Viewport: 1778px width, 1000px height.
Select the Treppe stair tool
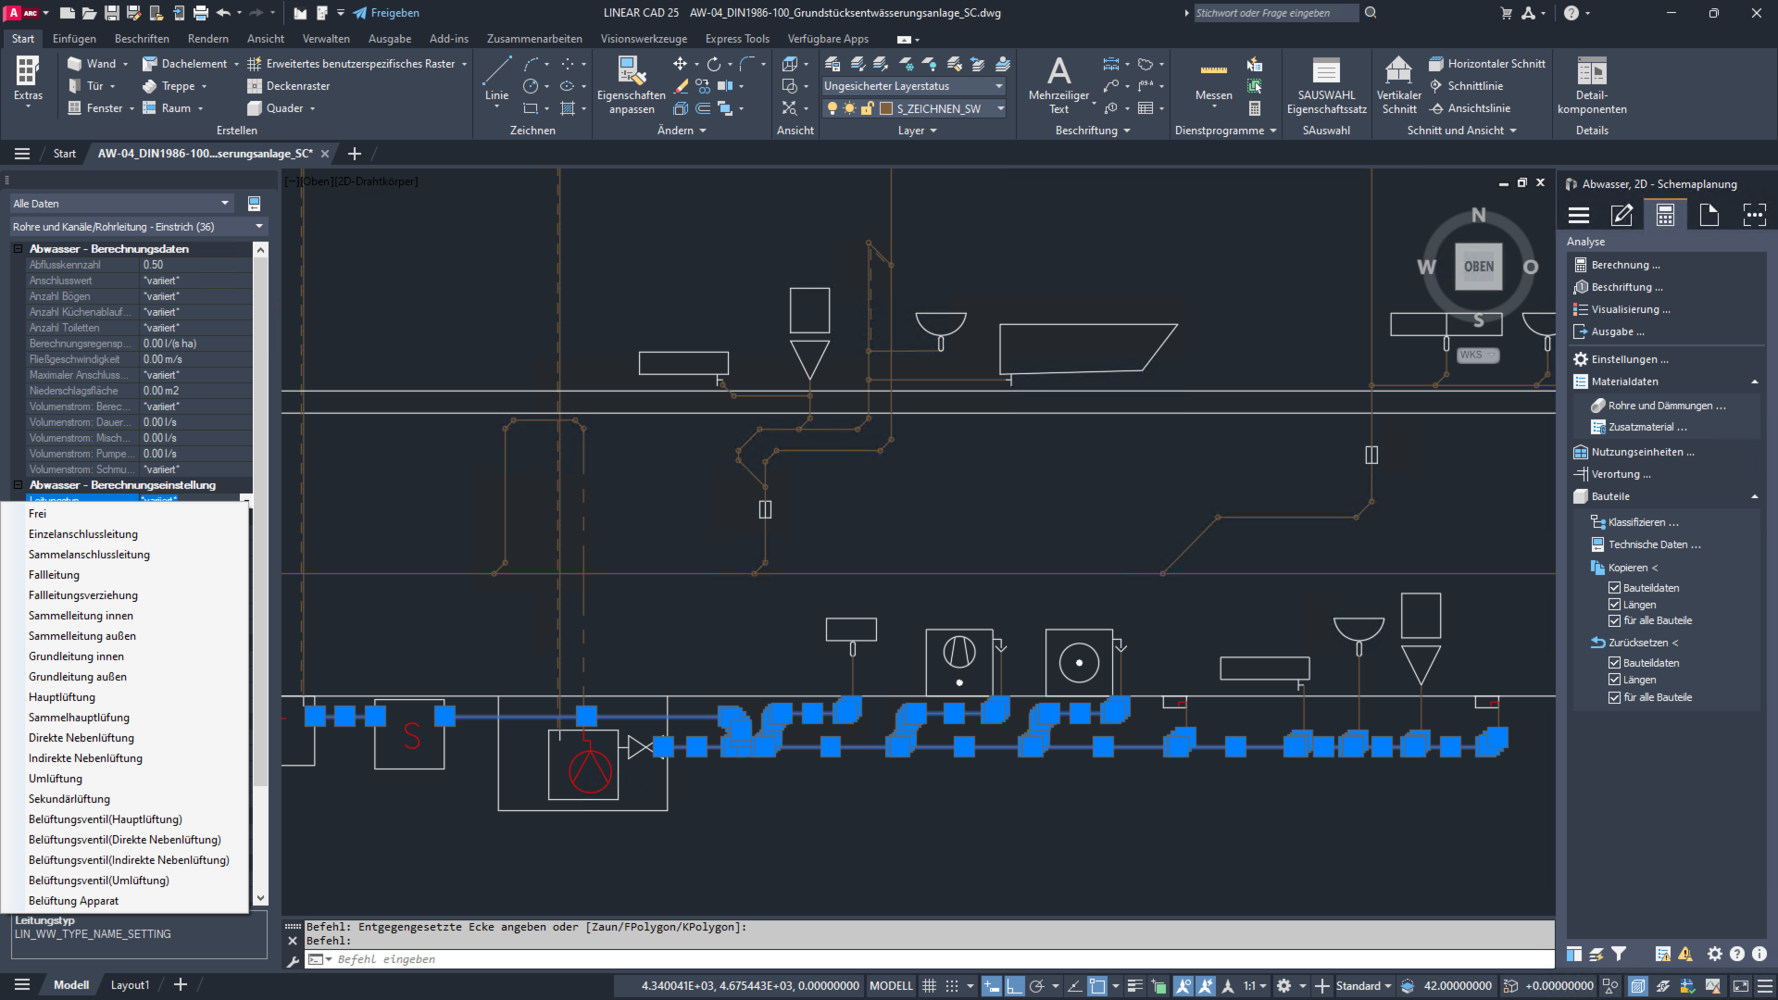169,86
